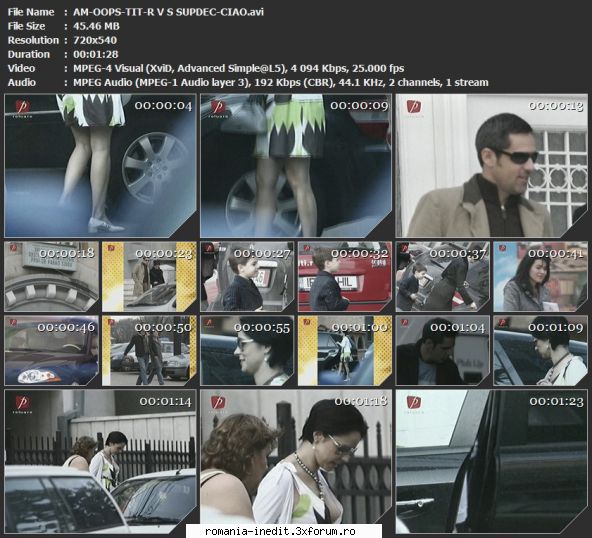Select the thumbnail at 00:00:27
Image resolution: width=592 pixels, height=538 pixels.
[247, 277]
